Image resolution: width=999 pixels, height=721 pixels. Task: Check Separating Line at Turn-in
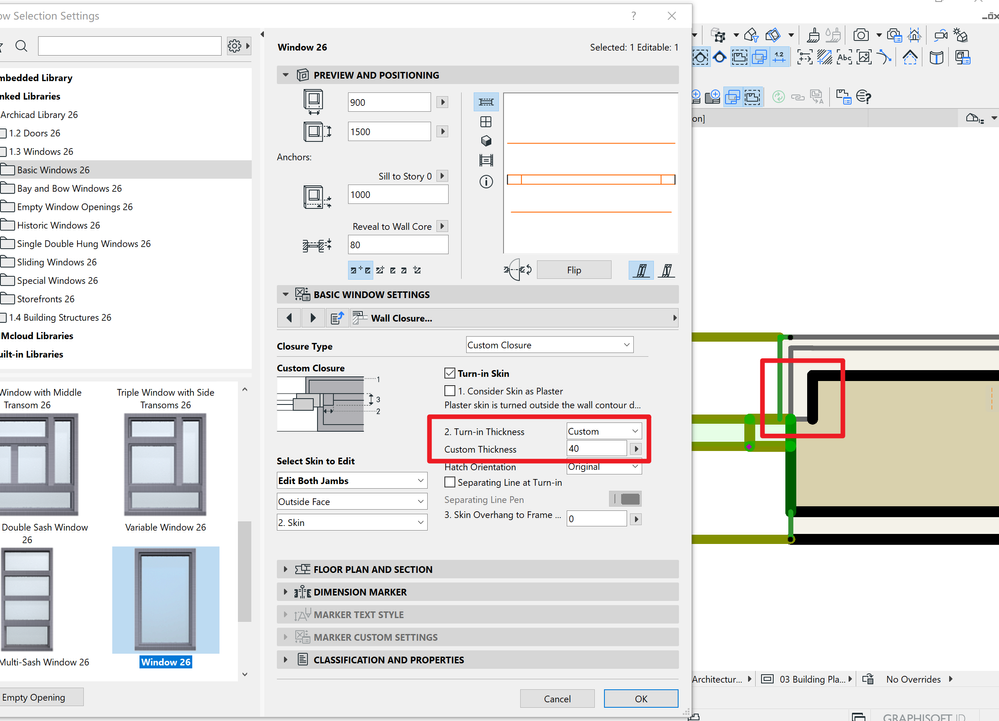[450, 482]
